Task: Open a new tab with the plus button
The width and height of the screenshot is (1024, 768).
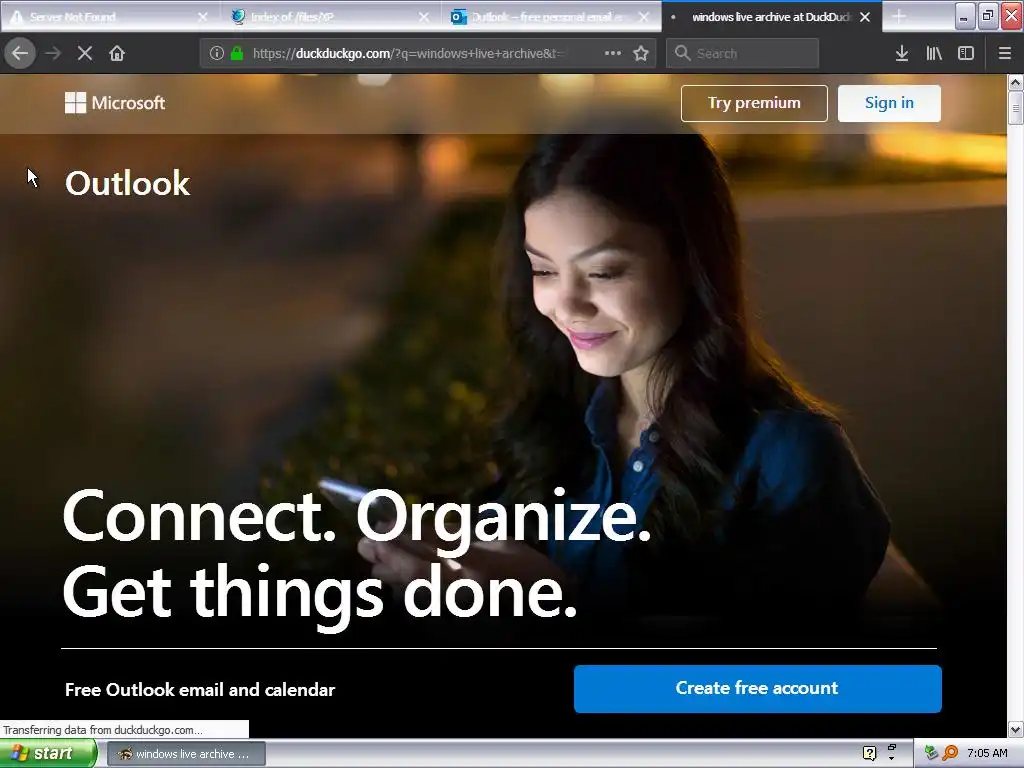Action: pos(899,17)
